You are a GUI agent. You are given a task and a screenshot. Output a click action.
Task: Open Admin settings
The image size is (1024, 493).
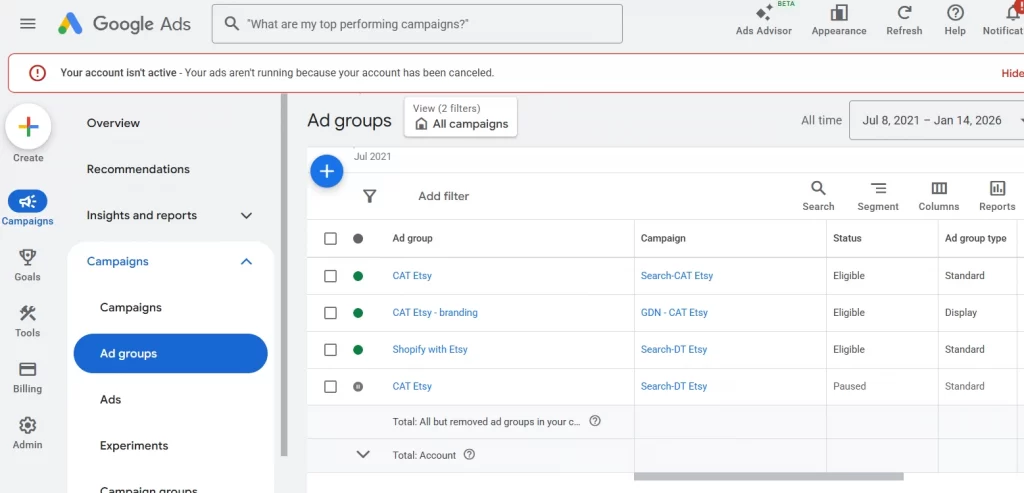(x=27, y=433)
